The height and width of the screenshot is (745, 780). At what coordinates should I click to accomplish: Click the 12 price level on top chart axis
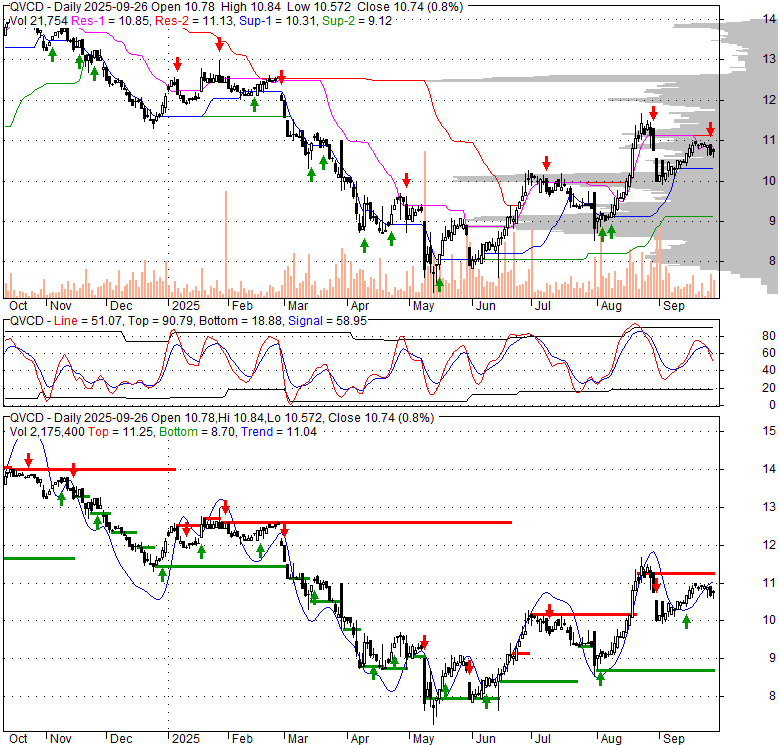point(769,99)
